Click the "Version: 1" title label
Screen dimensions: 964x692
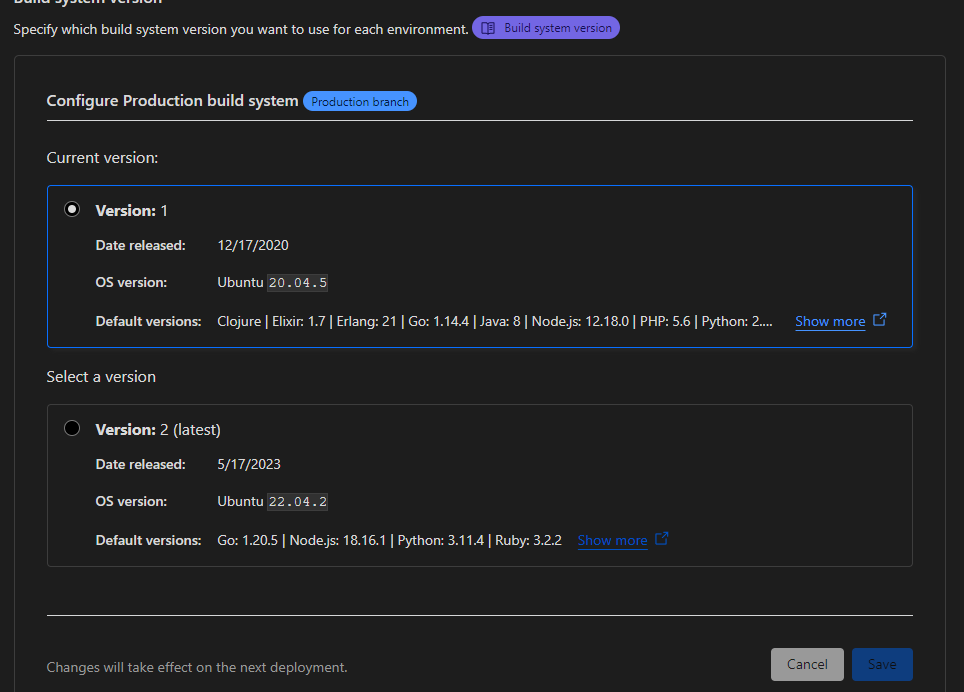pos(131,211)
